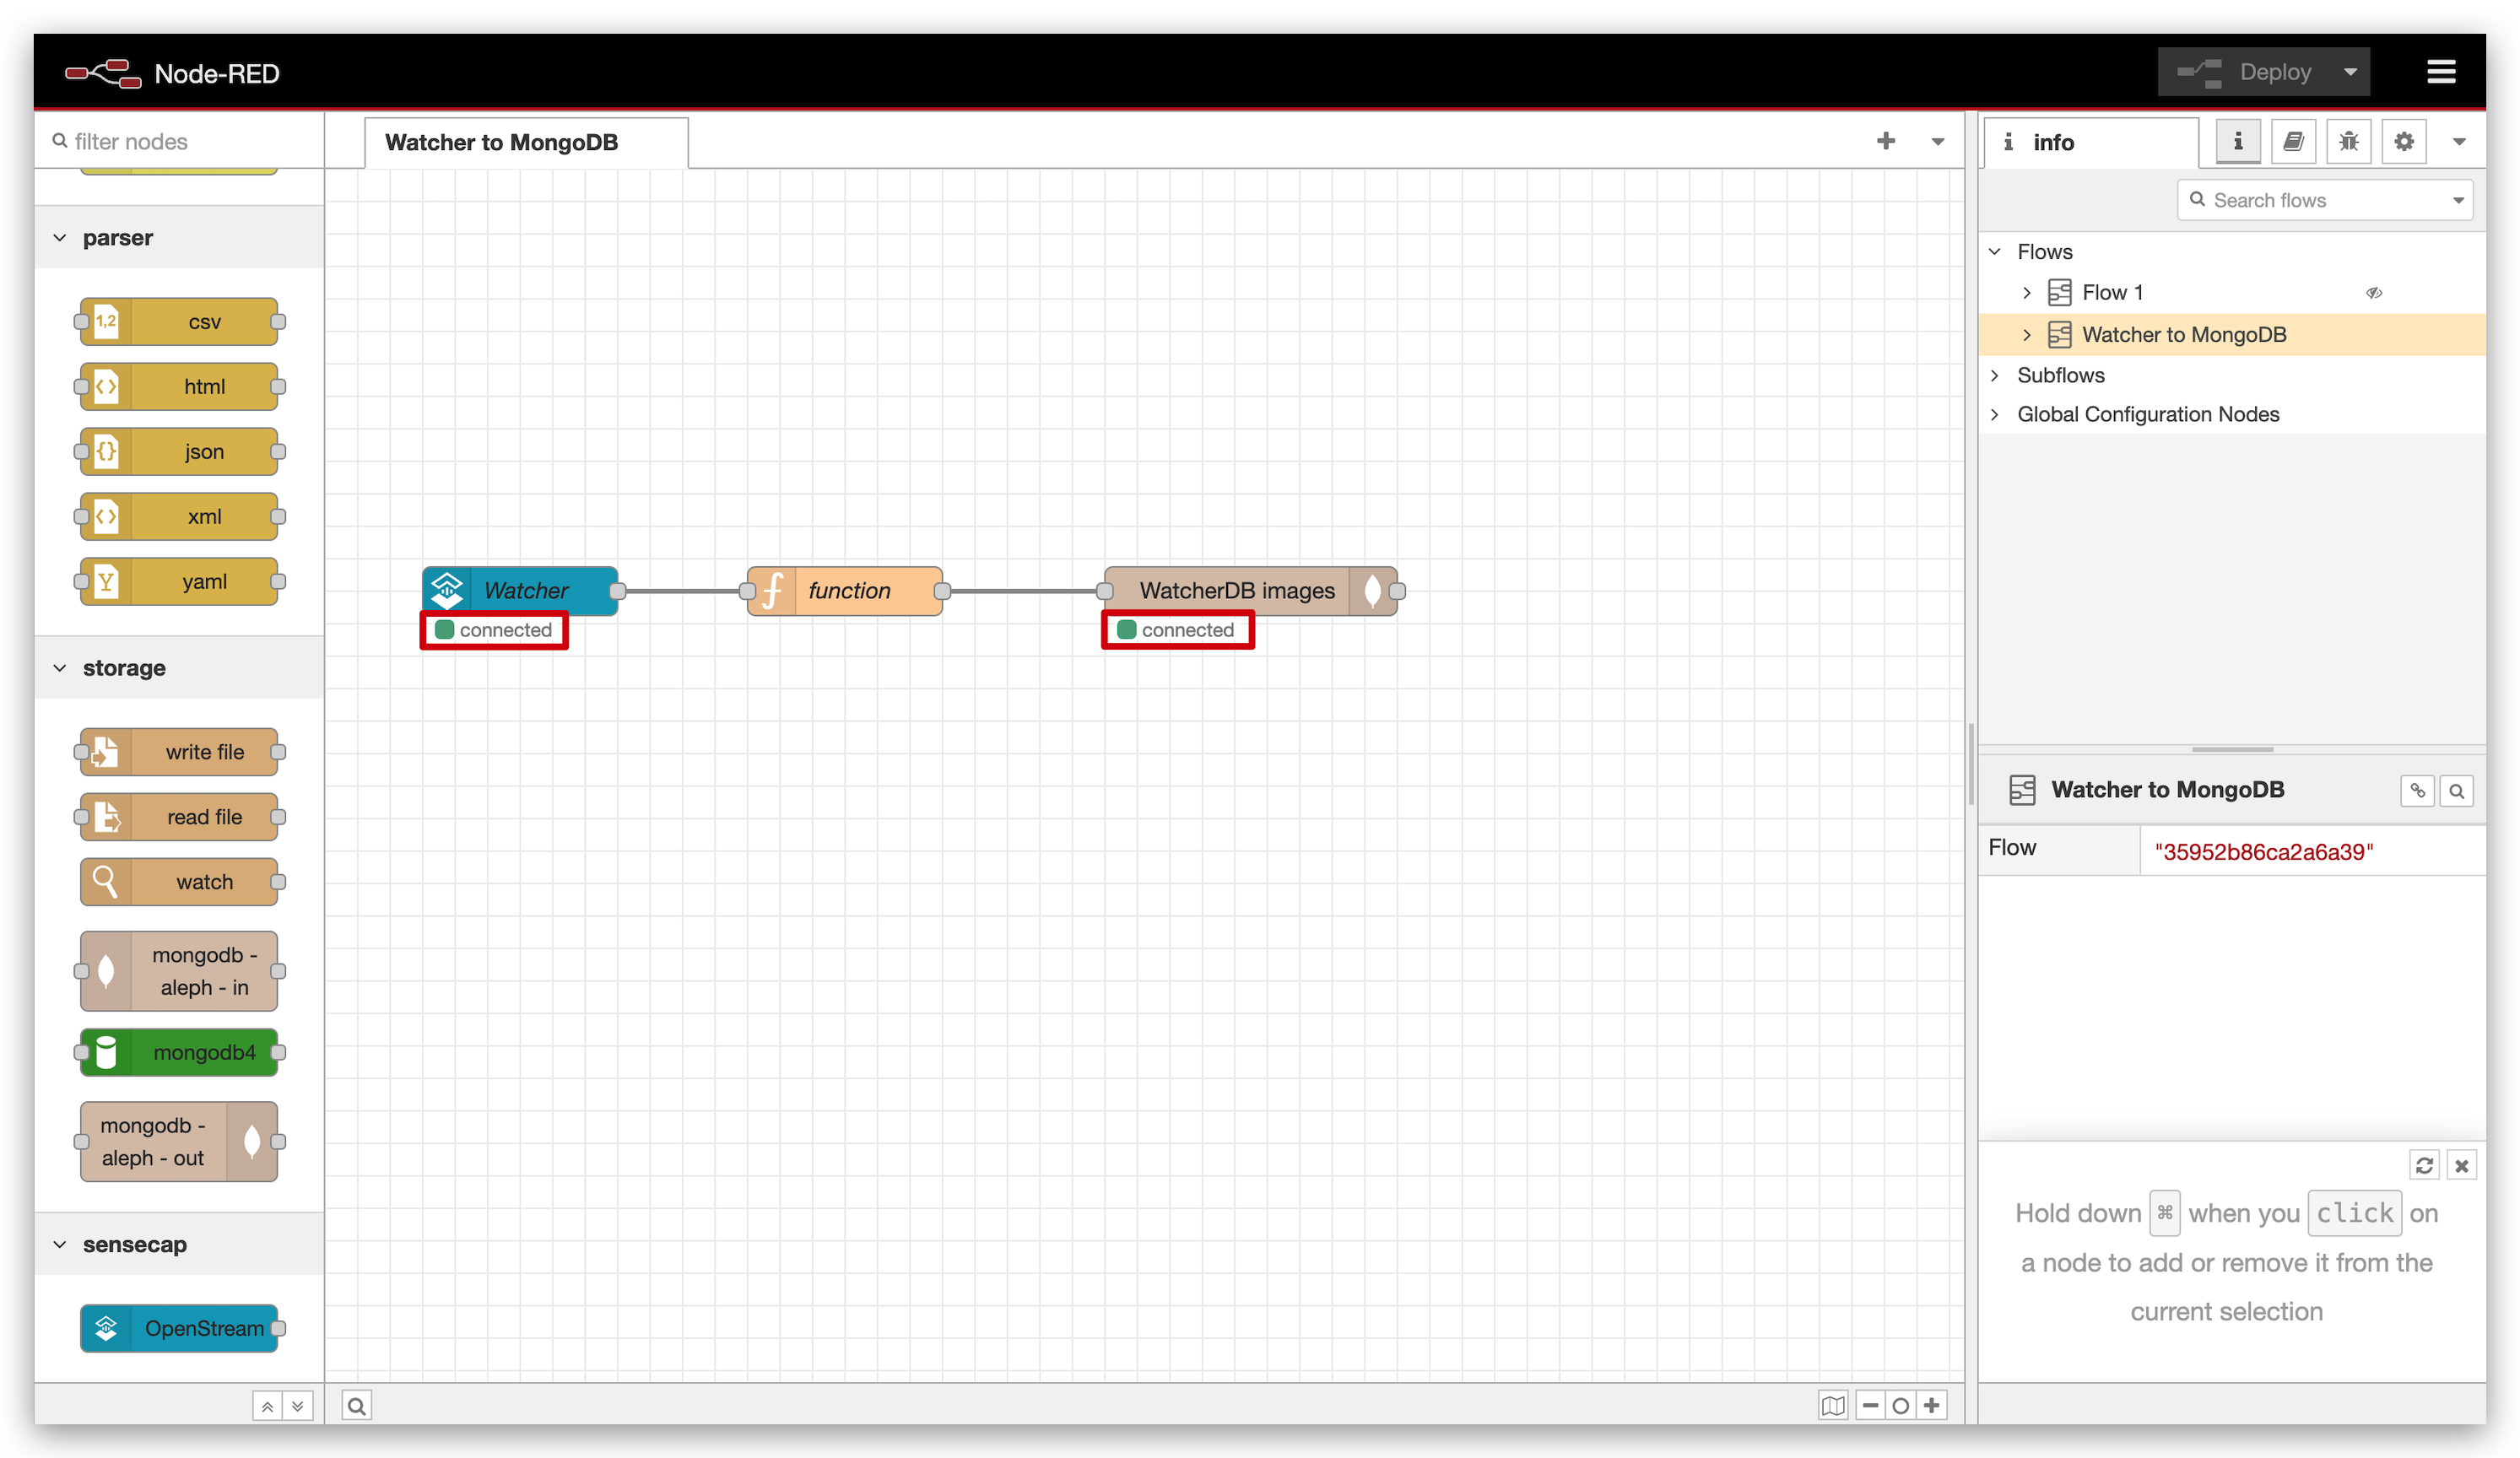
Task: Open the Search flows options arrow
Action: click(x=2458, y=200)
